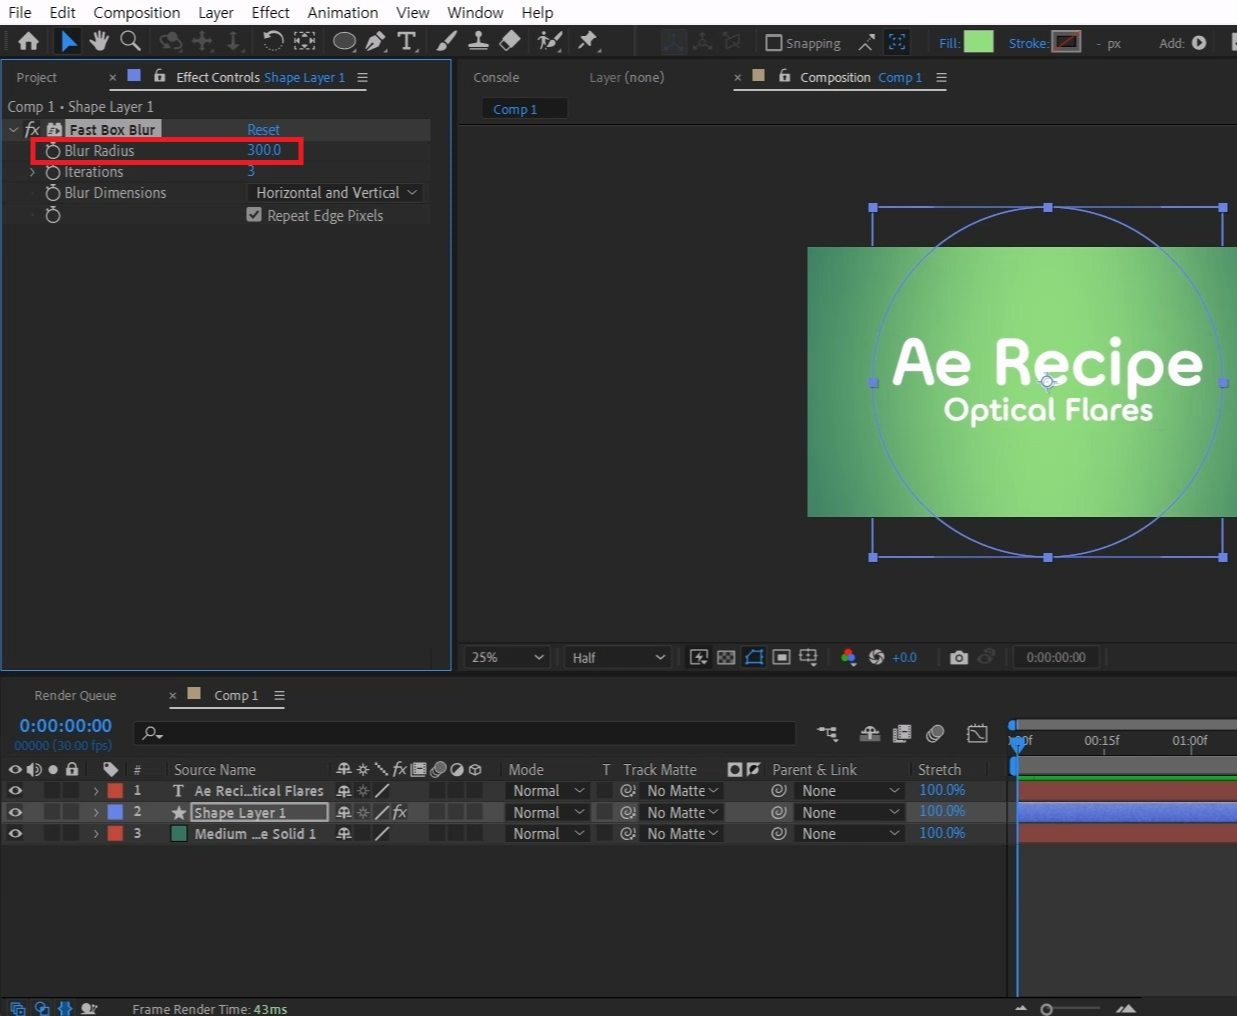Open Mode dropdown for Shape Layer 1
1237x1016 pixels.
548,812
